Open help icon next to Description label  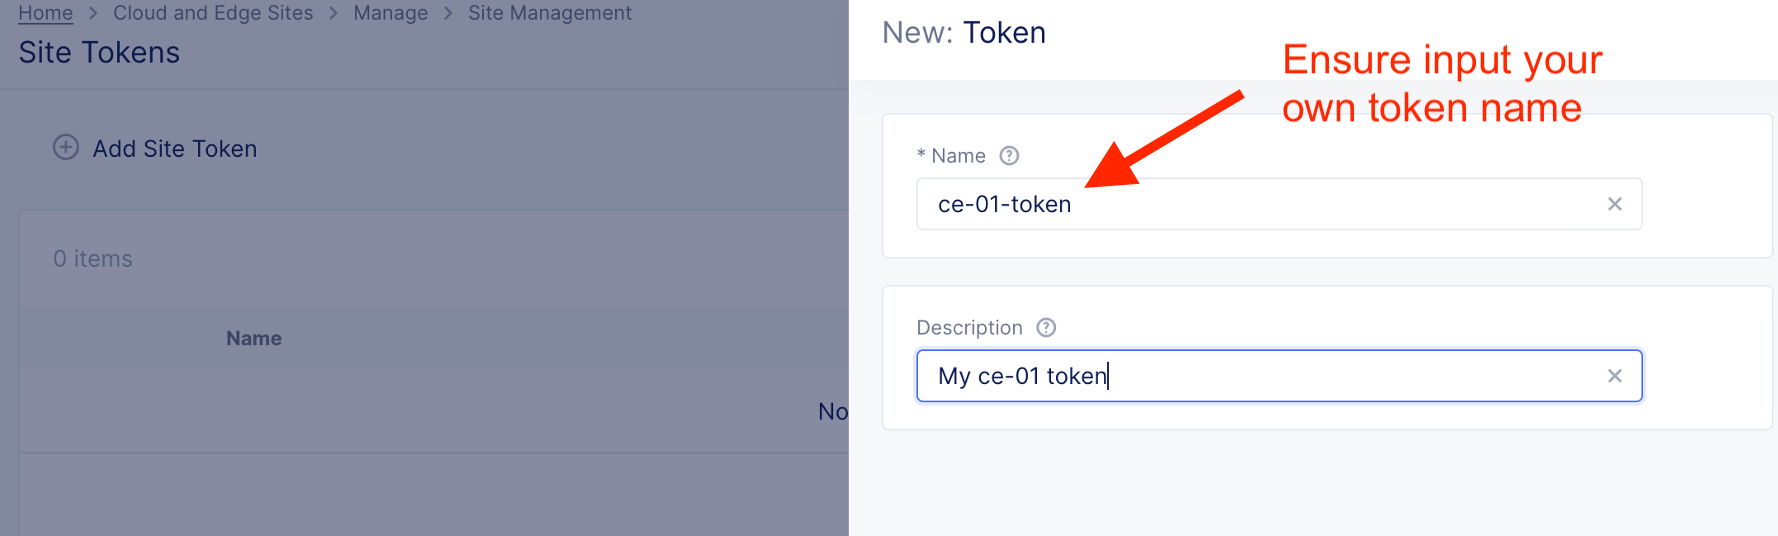point(1047,328)
